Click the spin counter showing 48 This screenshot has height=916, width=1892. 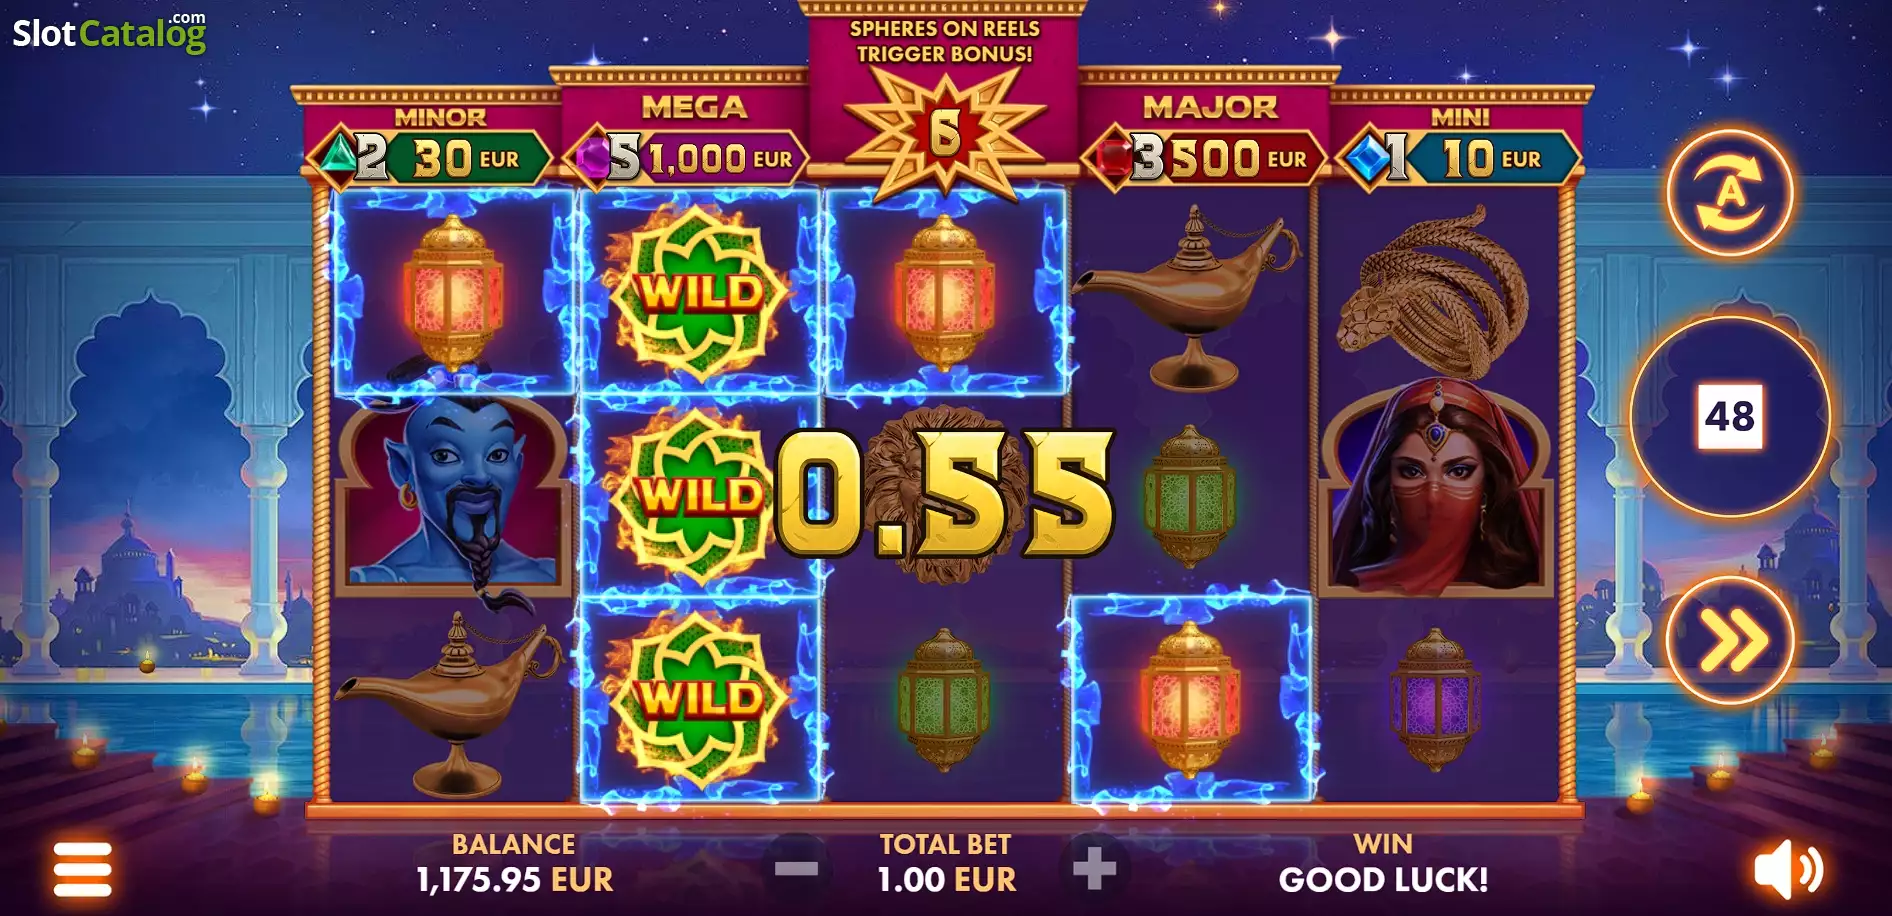pos(1730,416)
